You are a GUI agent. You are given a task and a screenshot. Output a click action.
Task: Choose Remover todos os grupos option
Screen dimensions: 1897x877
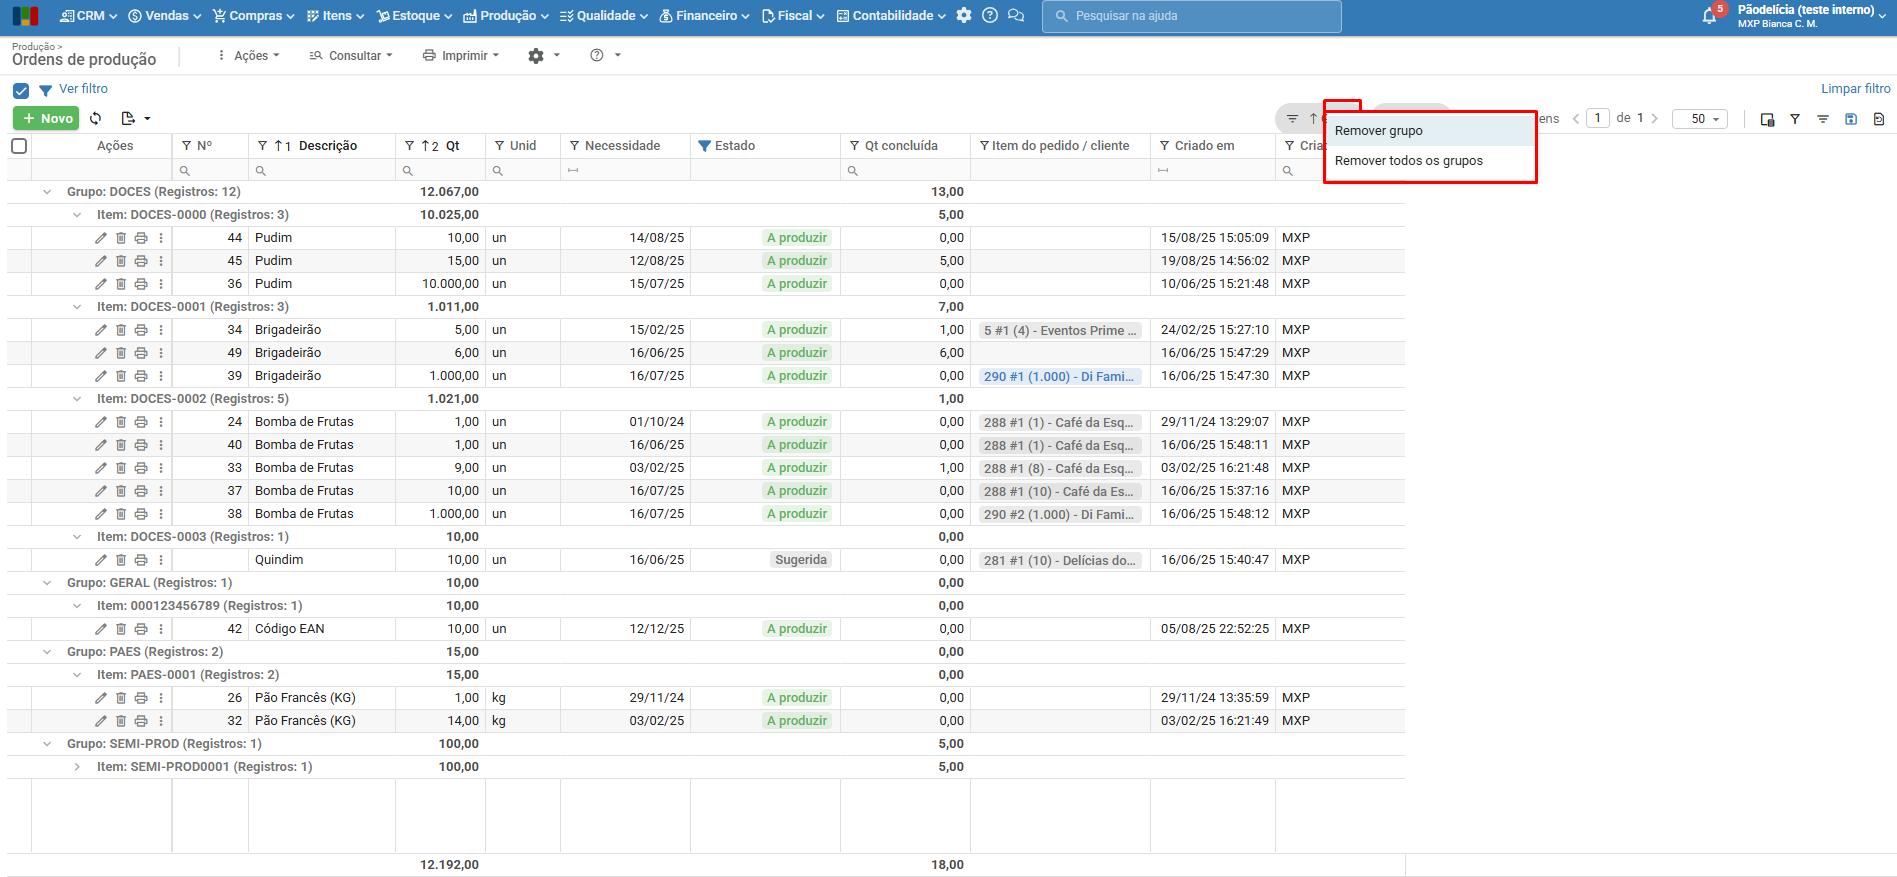coord(1408,161)
